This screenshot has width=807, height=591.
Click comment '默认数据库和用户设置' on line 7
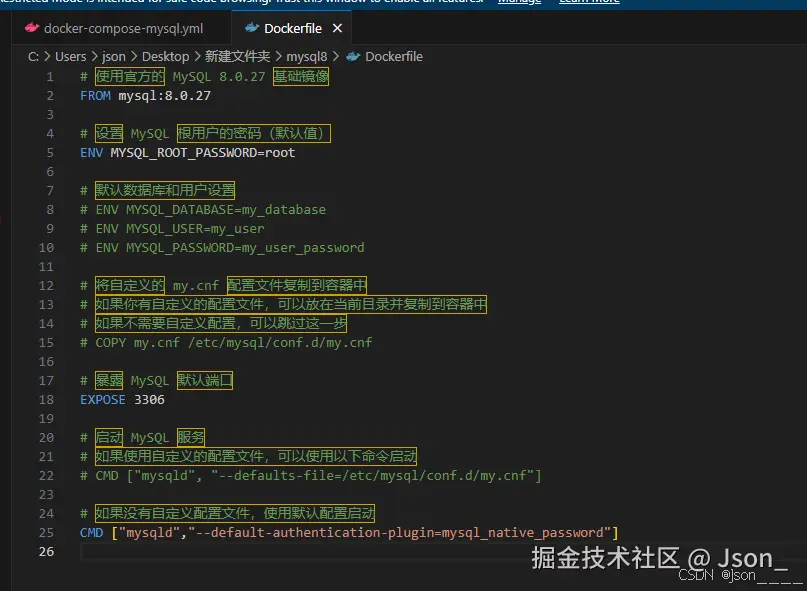(x=165, y=190)
